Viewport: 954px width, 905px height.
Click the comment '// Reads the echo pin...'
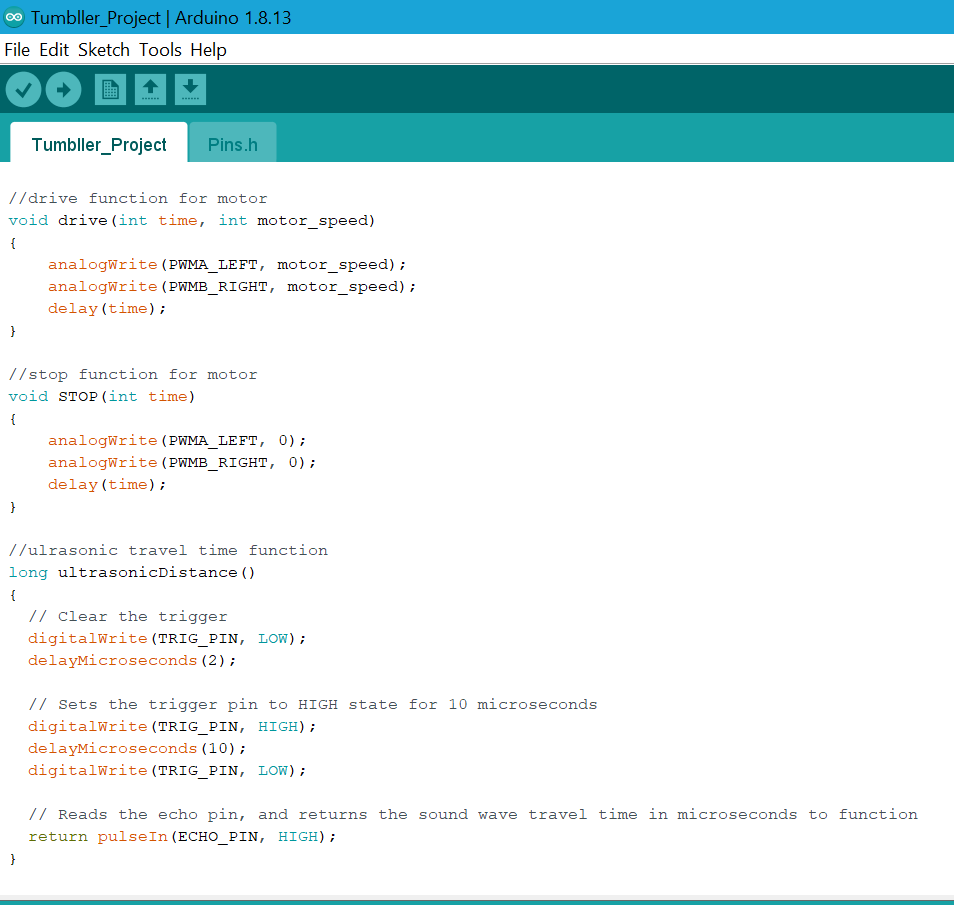[x=473, y=815]
